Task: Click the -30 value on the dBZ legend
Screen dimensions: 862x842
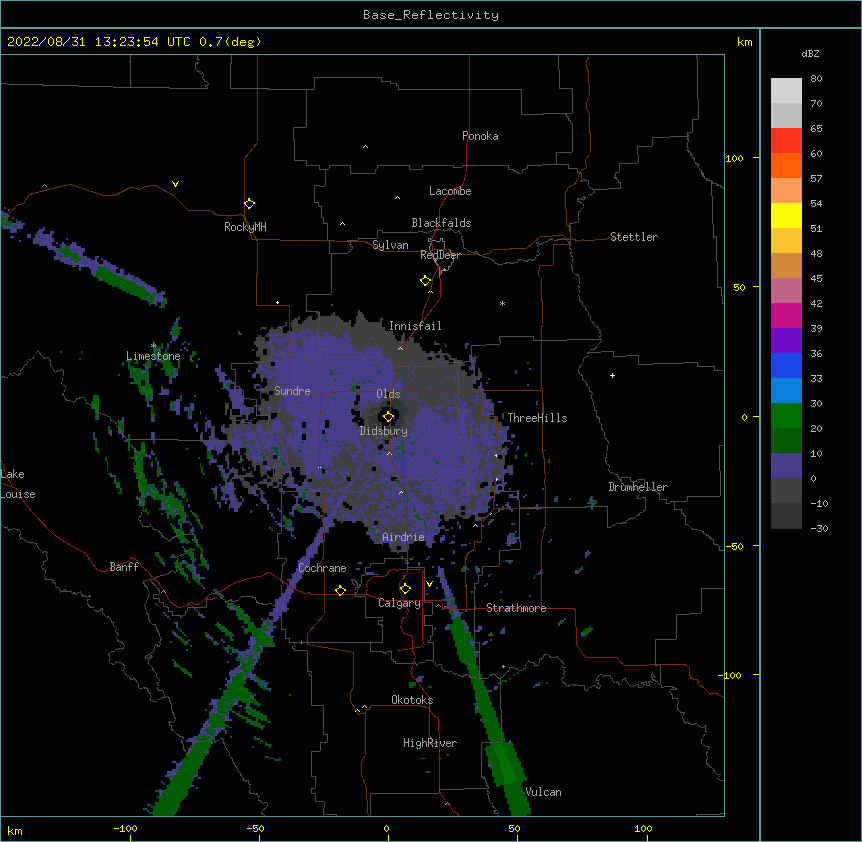Action: 819,528
